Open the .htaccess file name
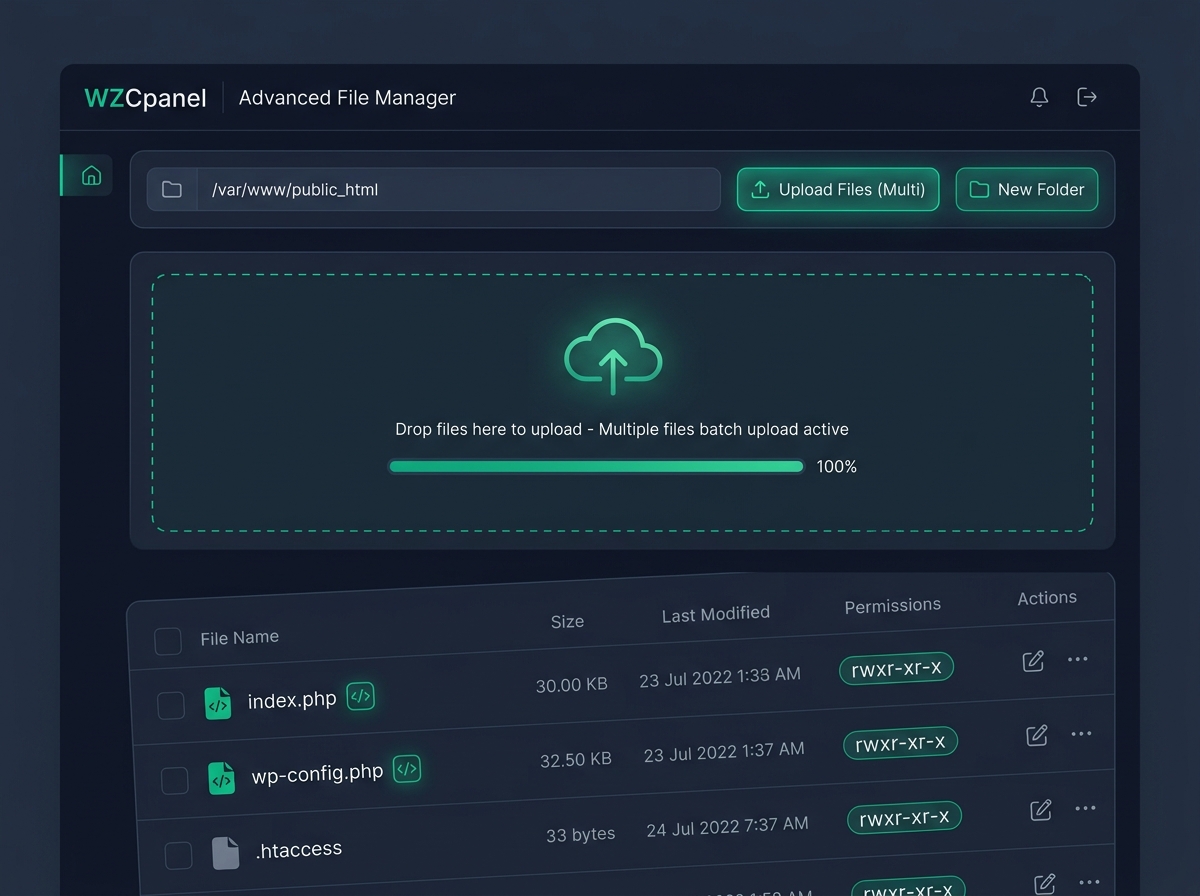Screen dimensions: 1200x896 coord(299,850)
